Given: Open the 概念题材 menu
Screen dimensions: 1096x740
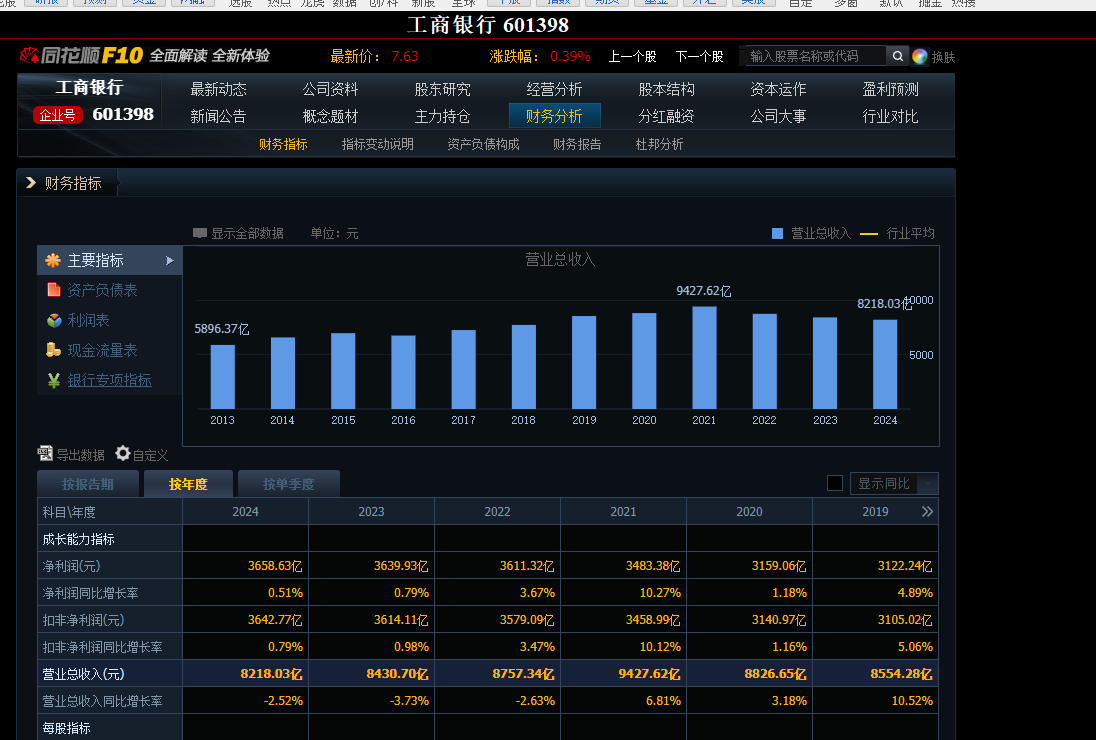Looking at the screenshot, I should point(330,116).
